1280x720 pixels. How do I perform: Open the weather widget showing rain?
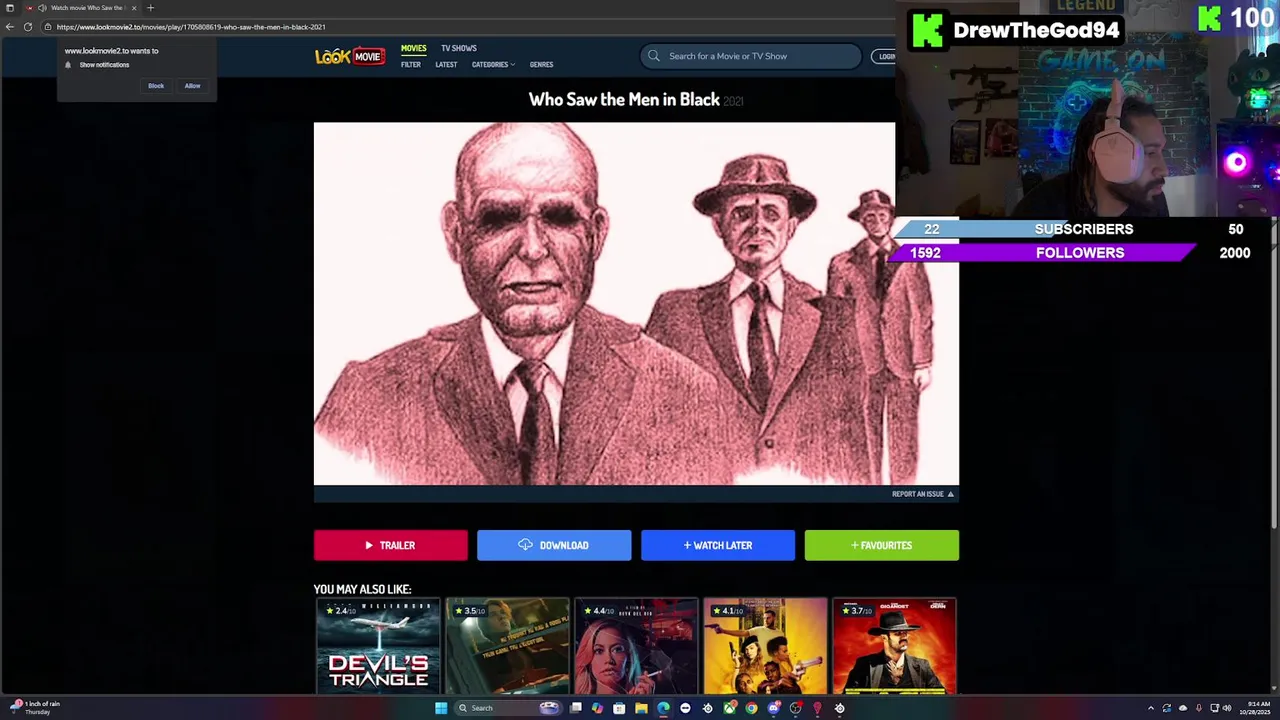pyautogui.click(x=33, y=708)
